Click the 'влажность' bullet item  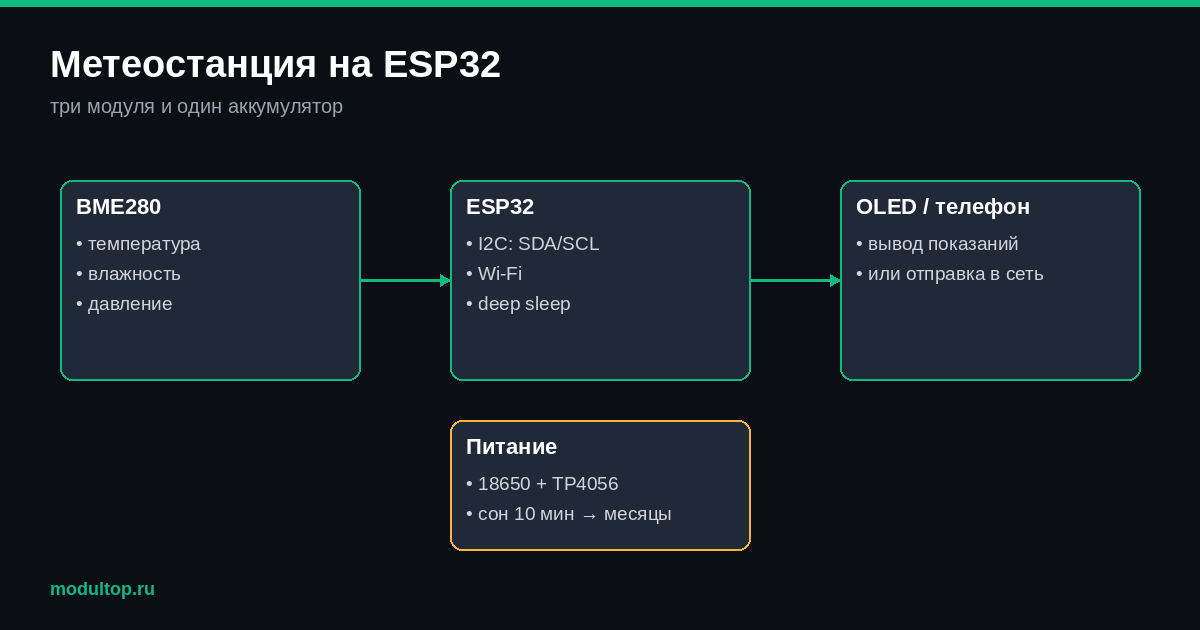click(x=128, y=274)
